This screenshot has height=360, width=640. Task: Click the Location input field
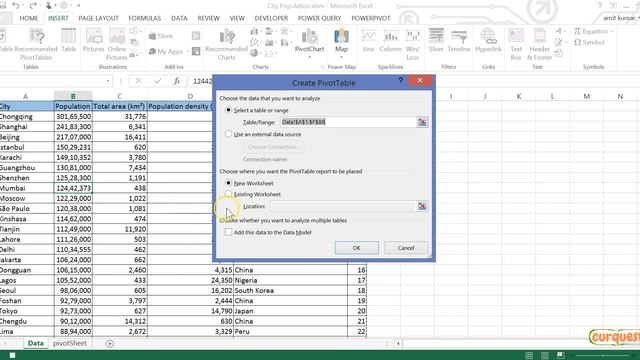click(x=343, y=206)
